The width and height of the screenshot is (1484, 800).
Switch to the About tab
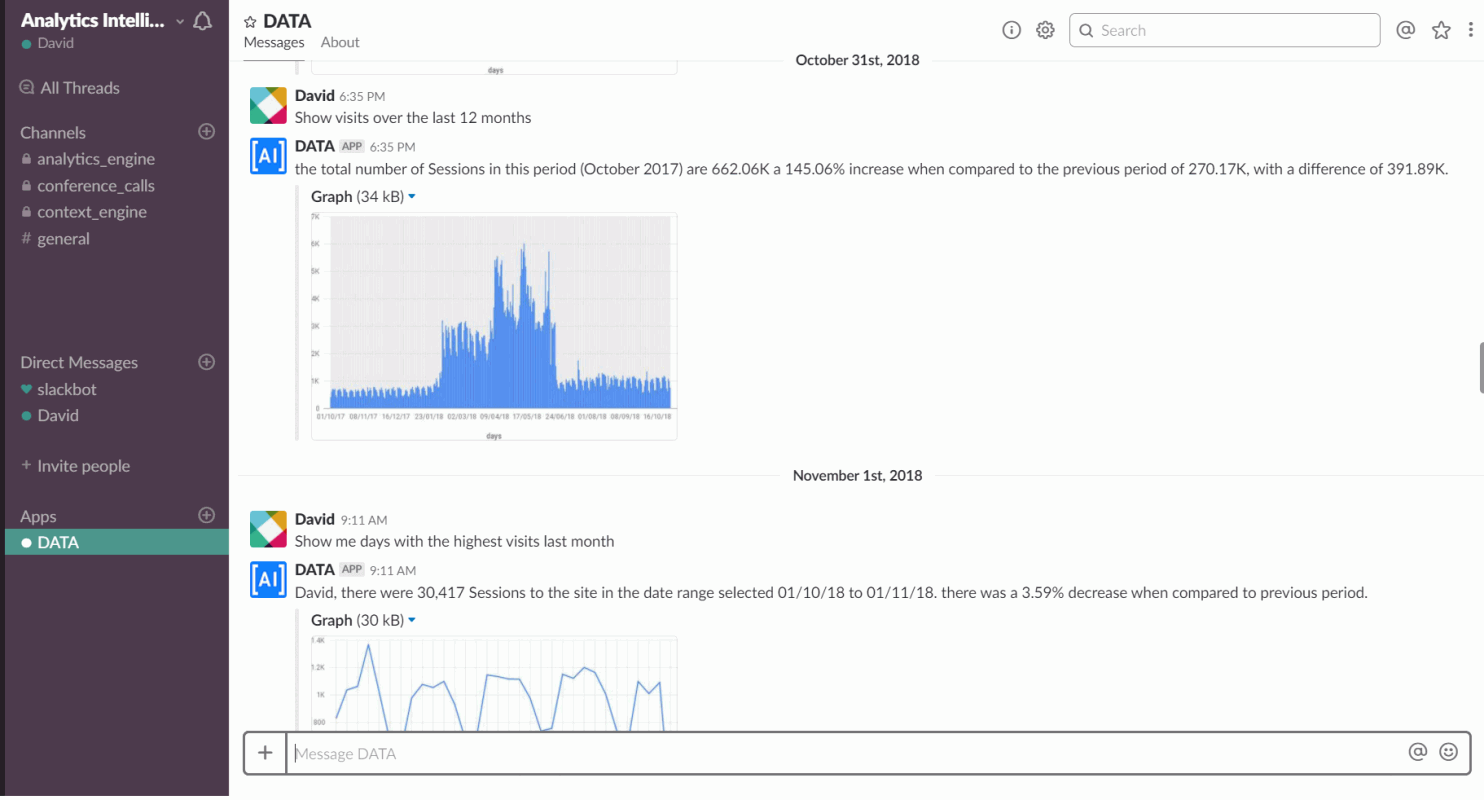[x=340, y=42]
